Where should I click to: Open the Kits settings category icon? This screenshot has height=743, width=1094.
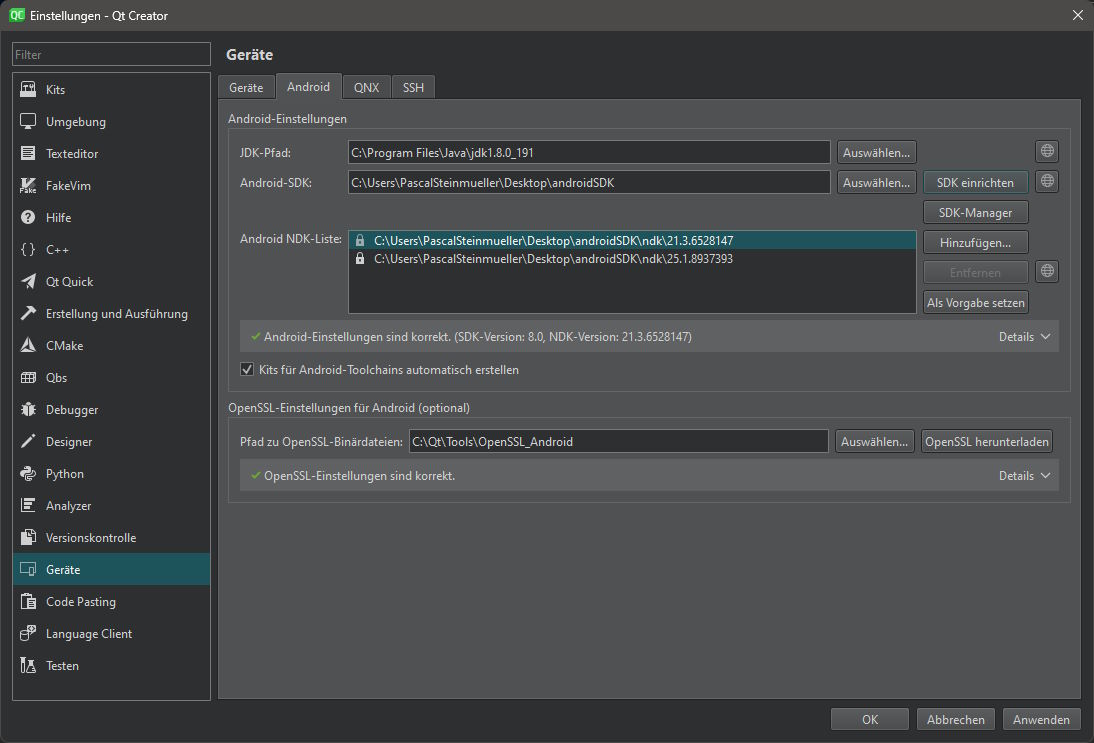coord(28,89)
